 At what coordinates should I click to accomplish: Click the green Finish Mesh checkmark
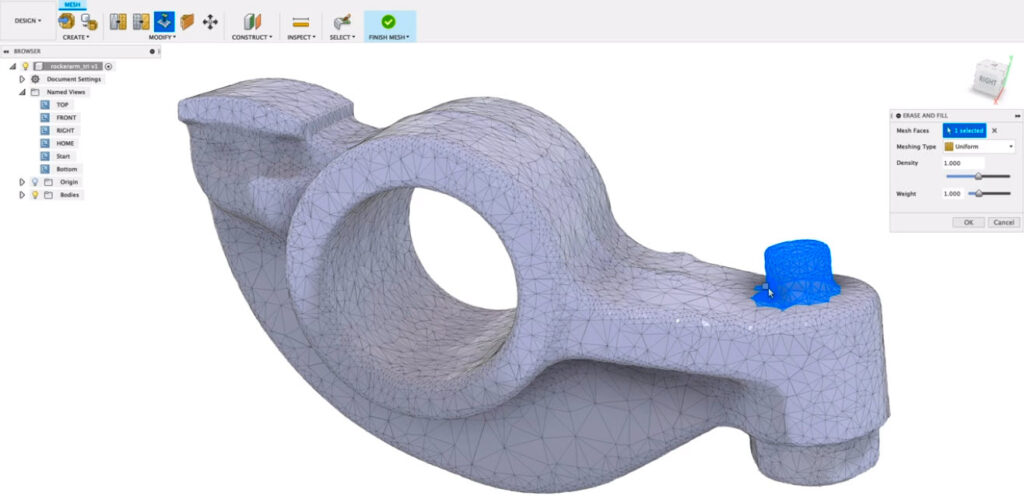[389, 22]
